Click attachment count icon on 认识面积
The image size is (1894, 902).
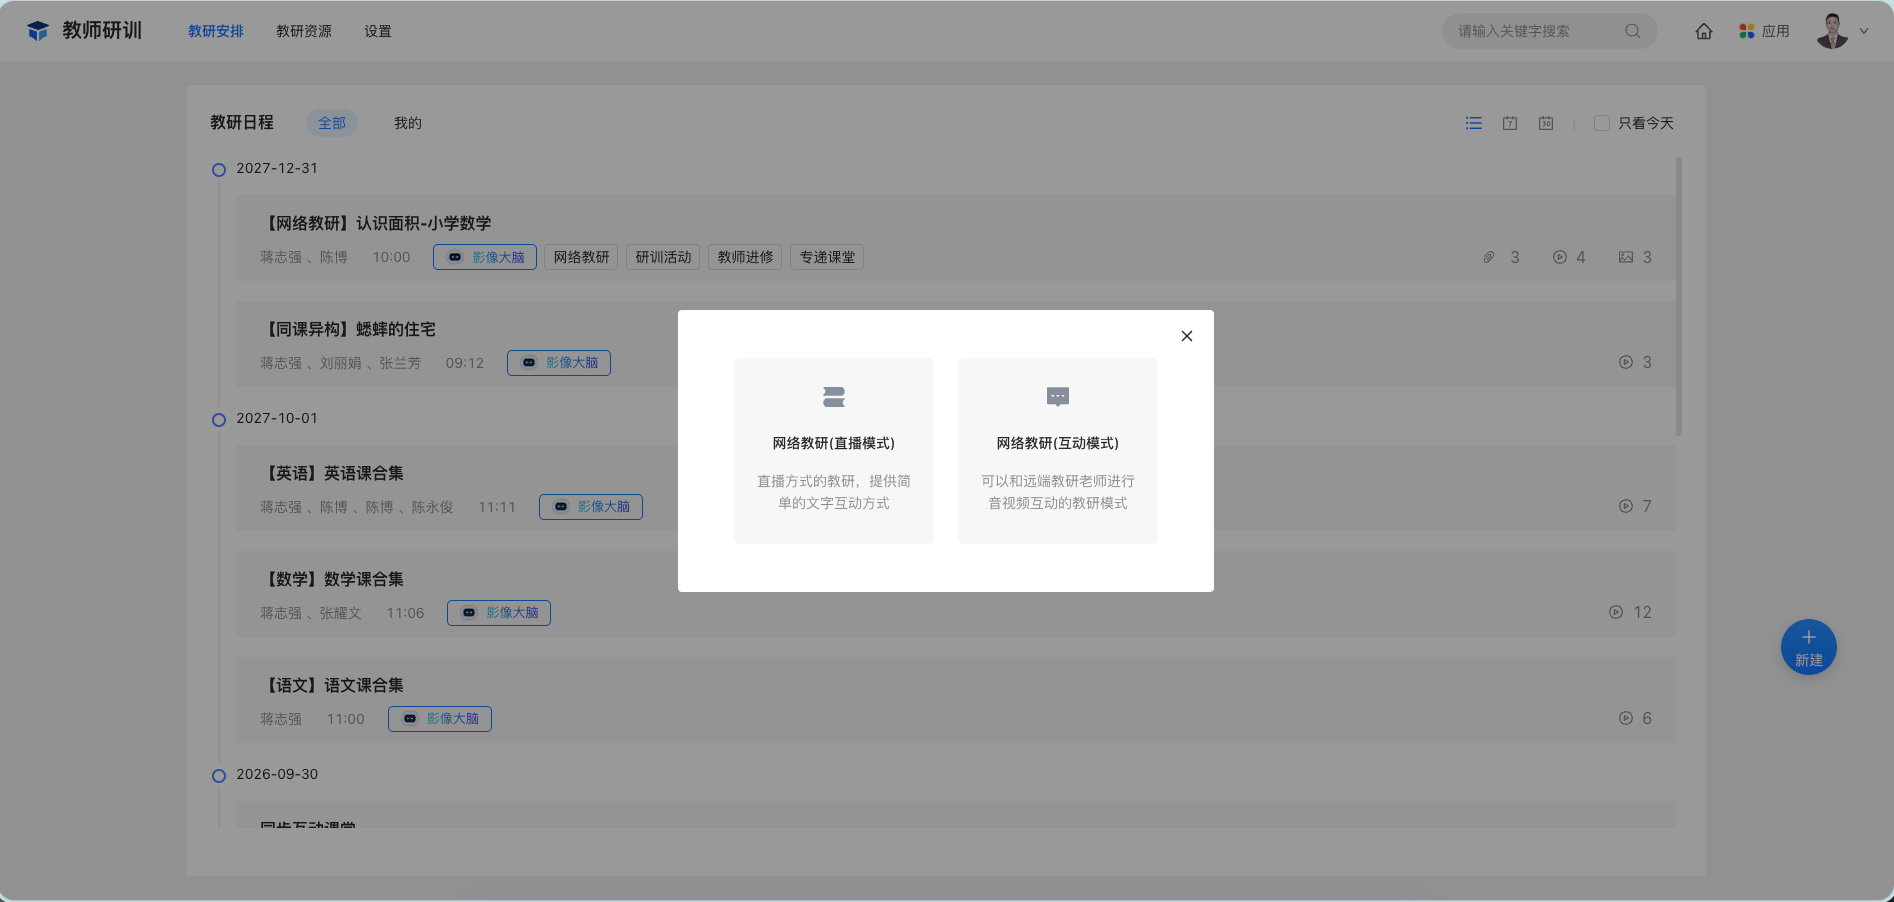(x=1489, y=257)
